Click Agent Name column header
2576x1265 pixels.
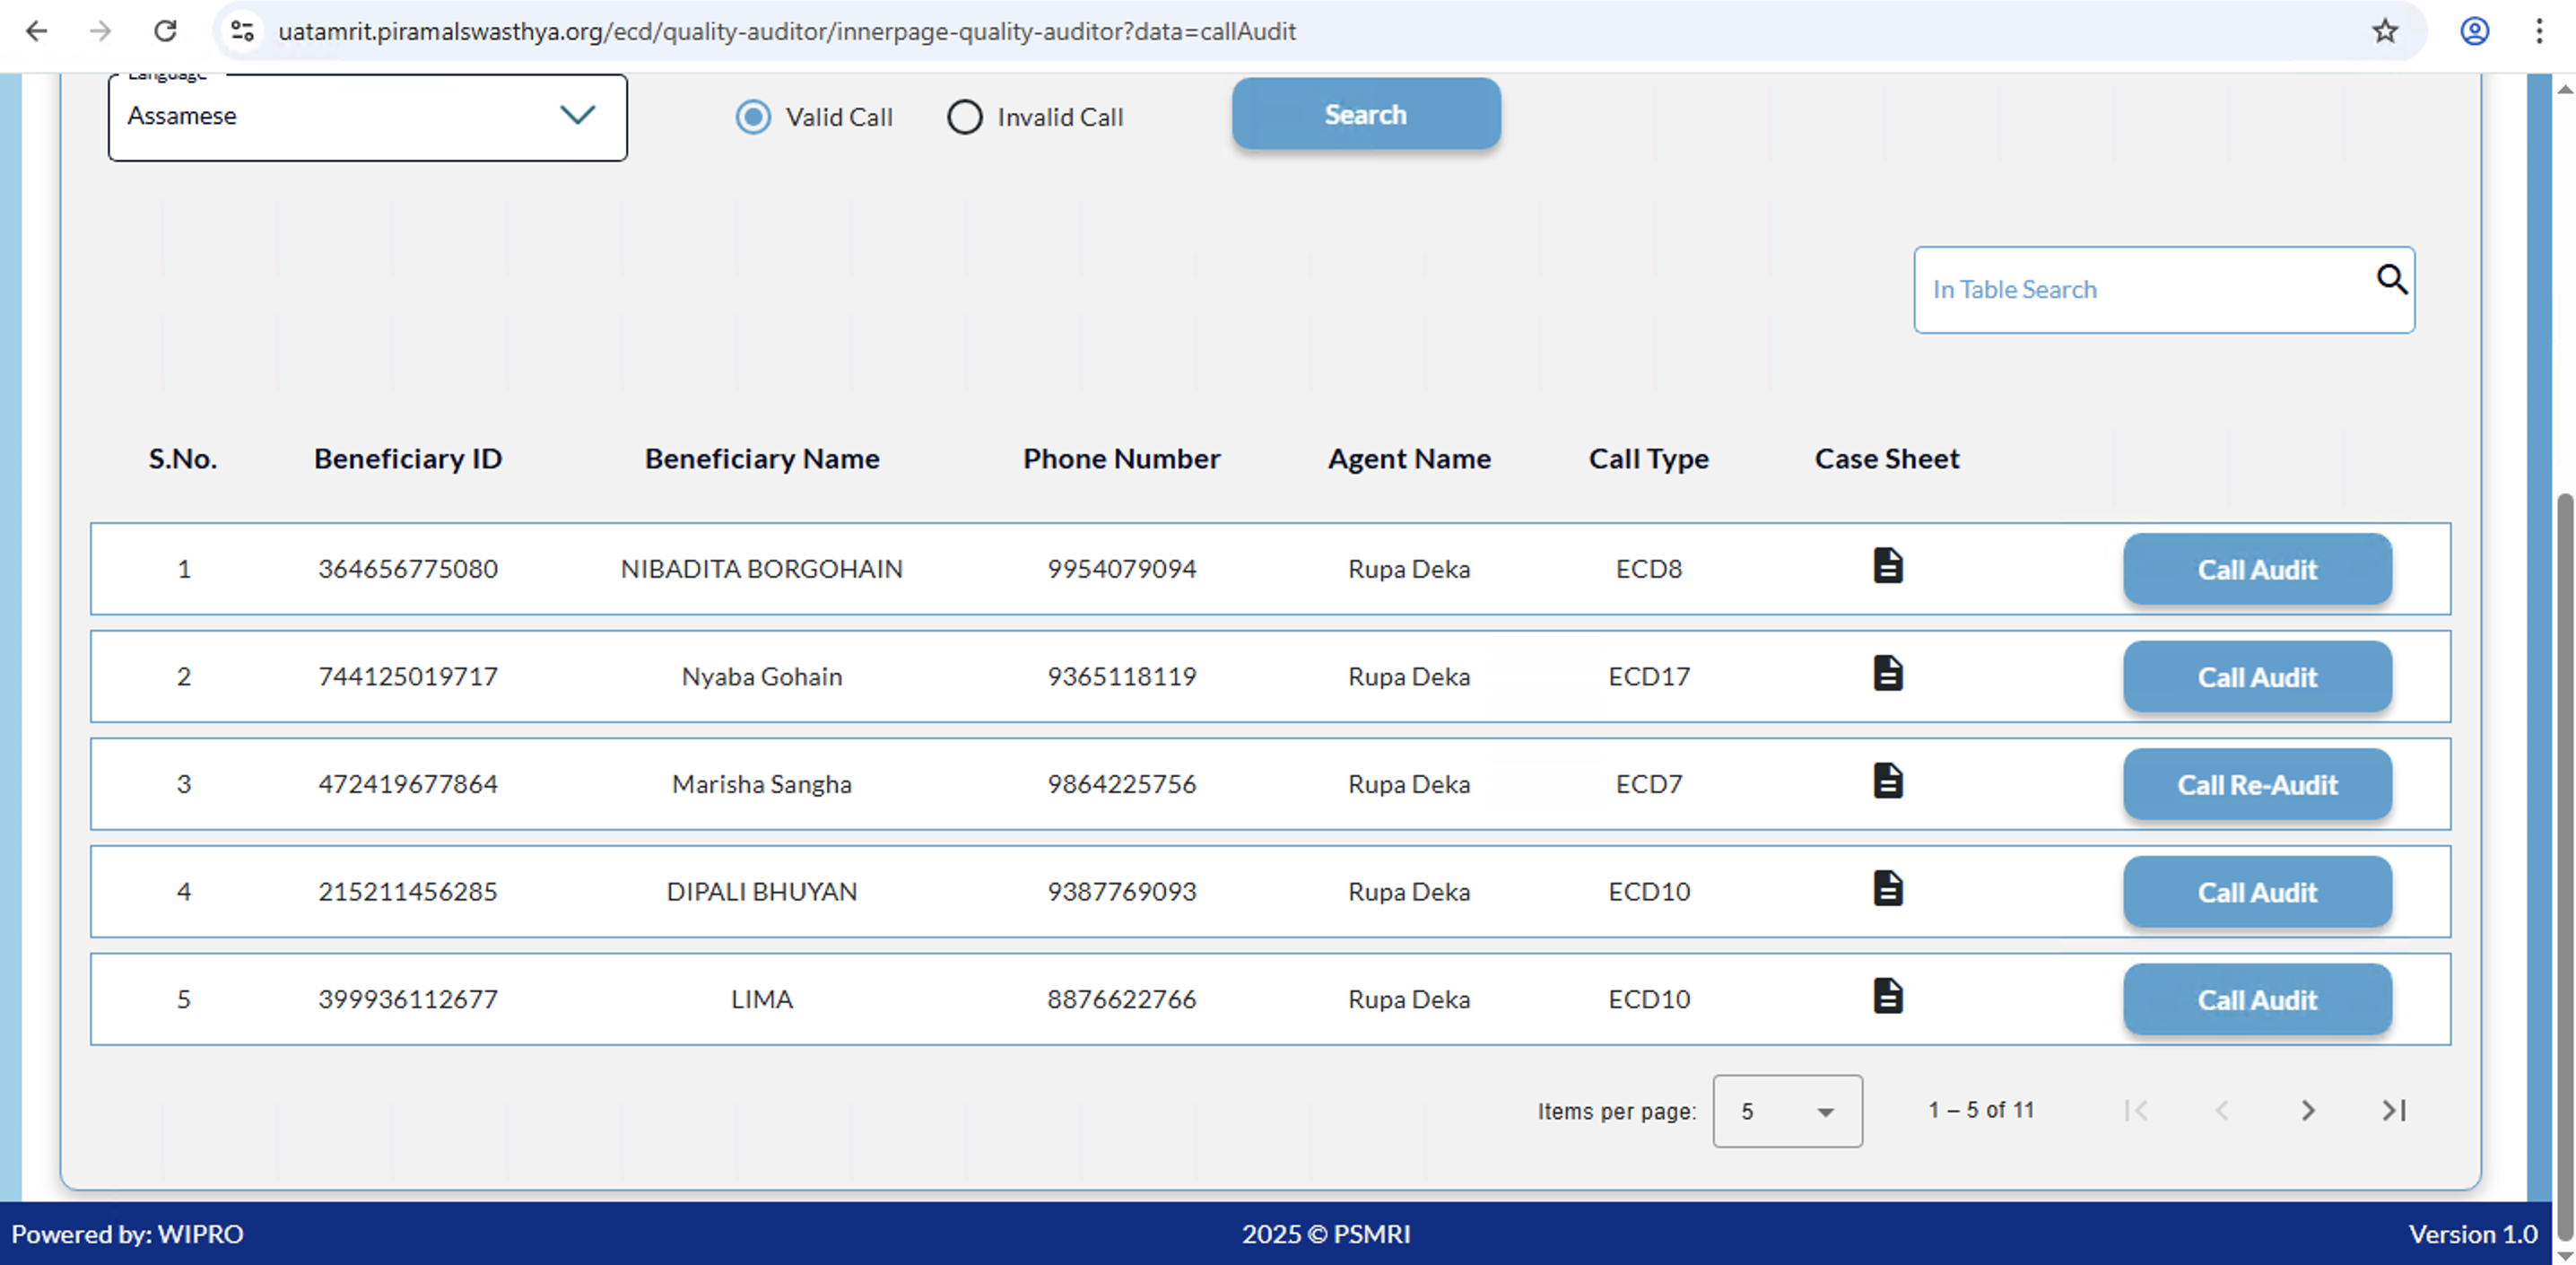[x=1409, y=459]
